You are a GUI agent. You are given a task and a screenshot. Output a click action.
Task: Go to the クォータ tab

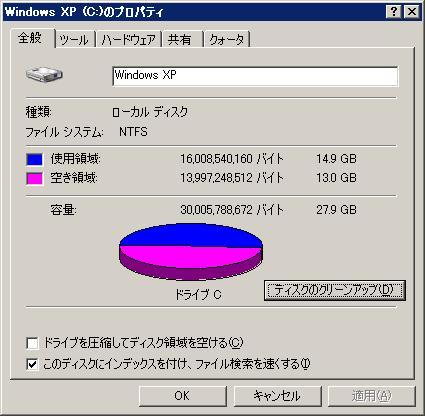click(227, 40)
